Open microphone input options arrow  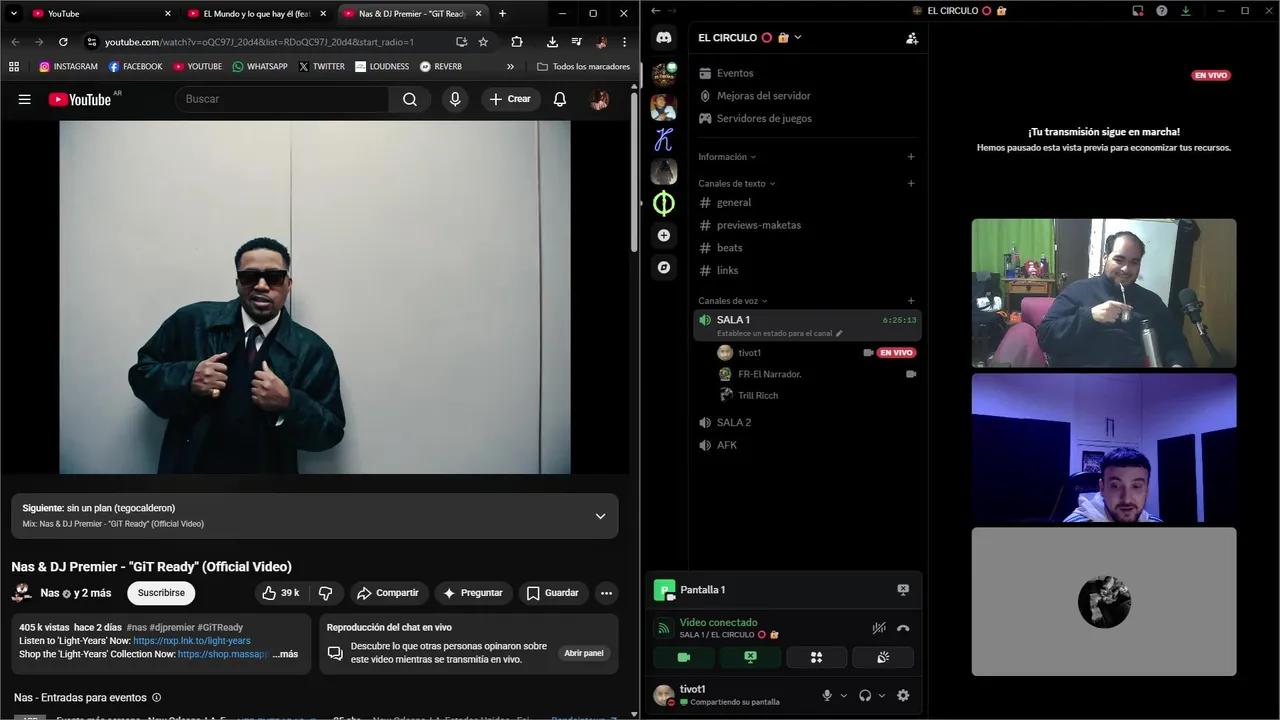pyautogui.click(x=843, y=695)
